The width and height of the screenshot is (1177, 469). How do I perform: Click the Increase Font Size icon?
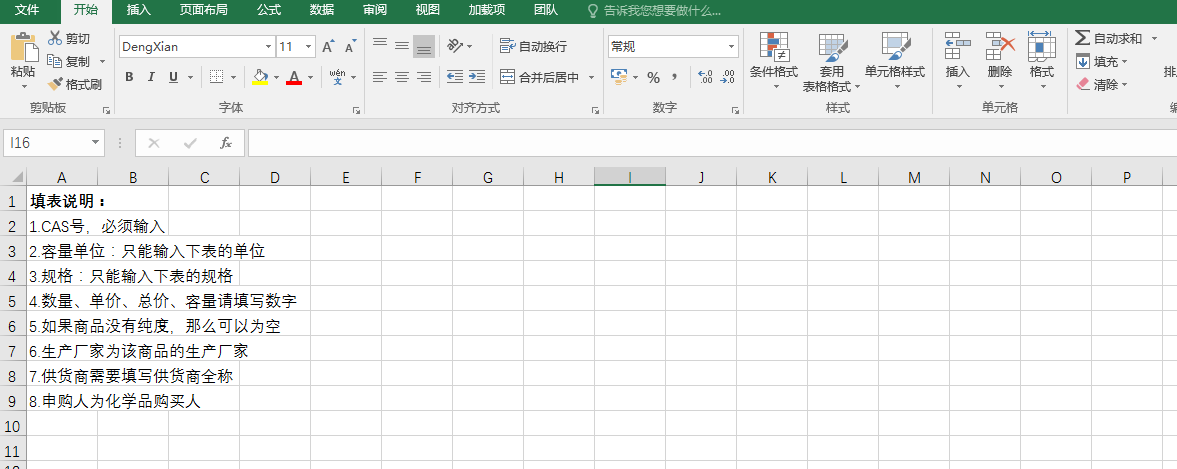pyautogui.click(x=329, y=47)
